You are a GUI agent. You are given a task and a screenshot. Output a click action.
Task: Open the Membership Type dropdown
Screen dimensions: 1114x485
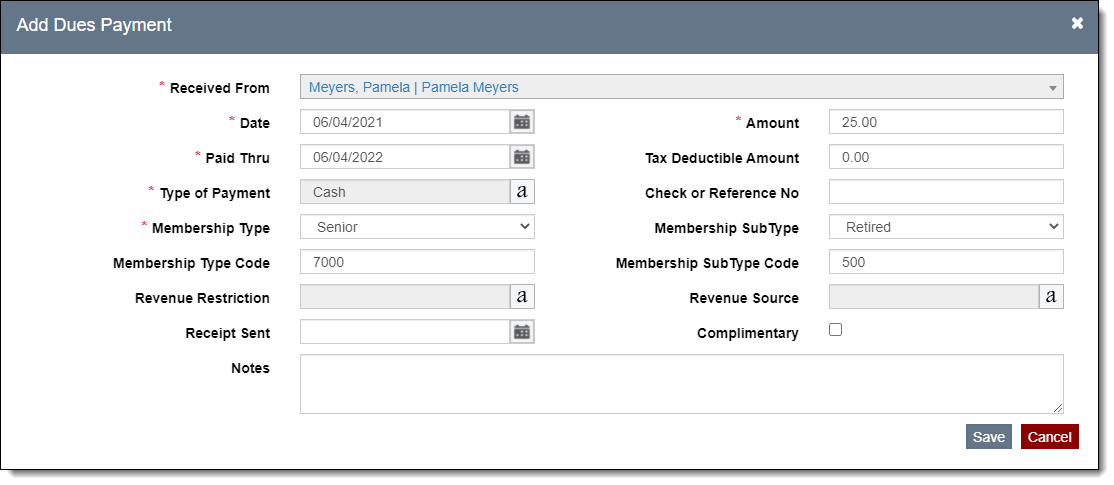(417, 227)
